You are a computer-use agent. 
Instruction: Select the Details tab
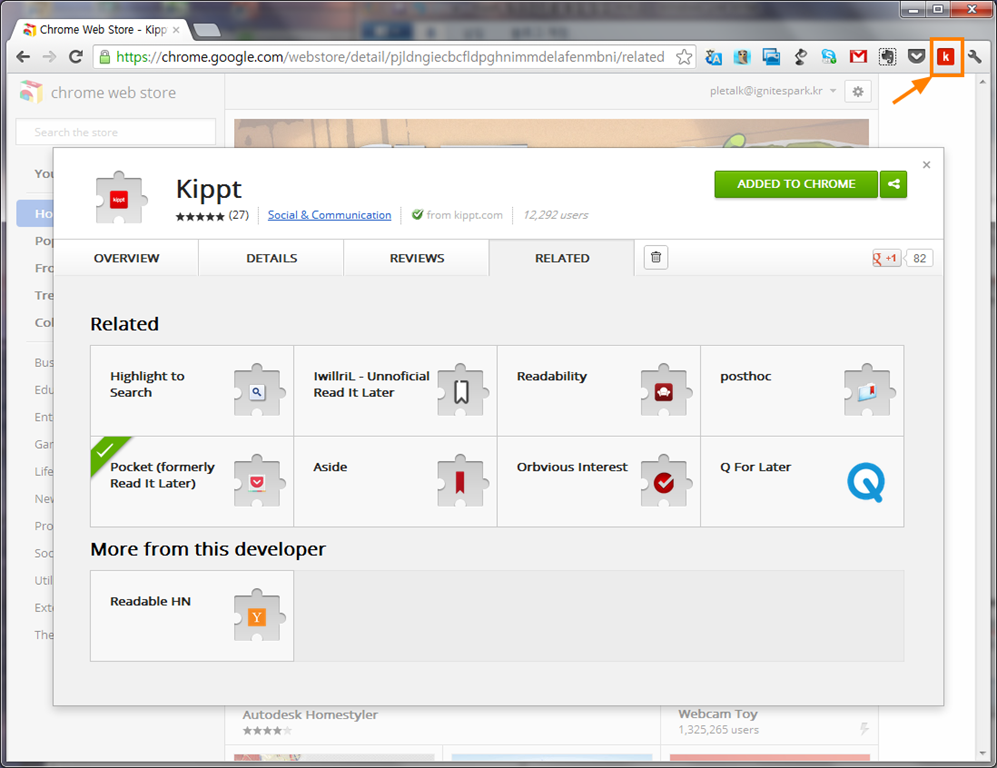click(x=271, y=258)
